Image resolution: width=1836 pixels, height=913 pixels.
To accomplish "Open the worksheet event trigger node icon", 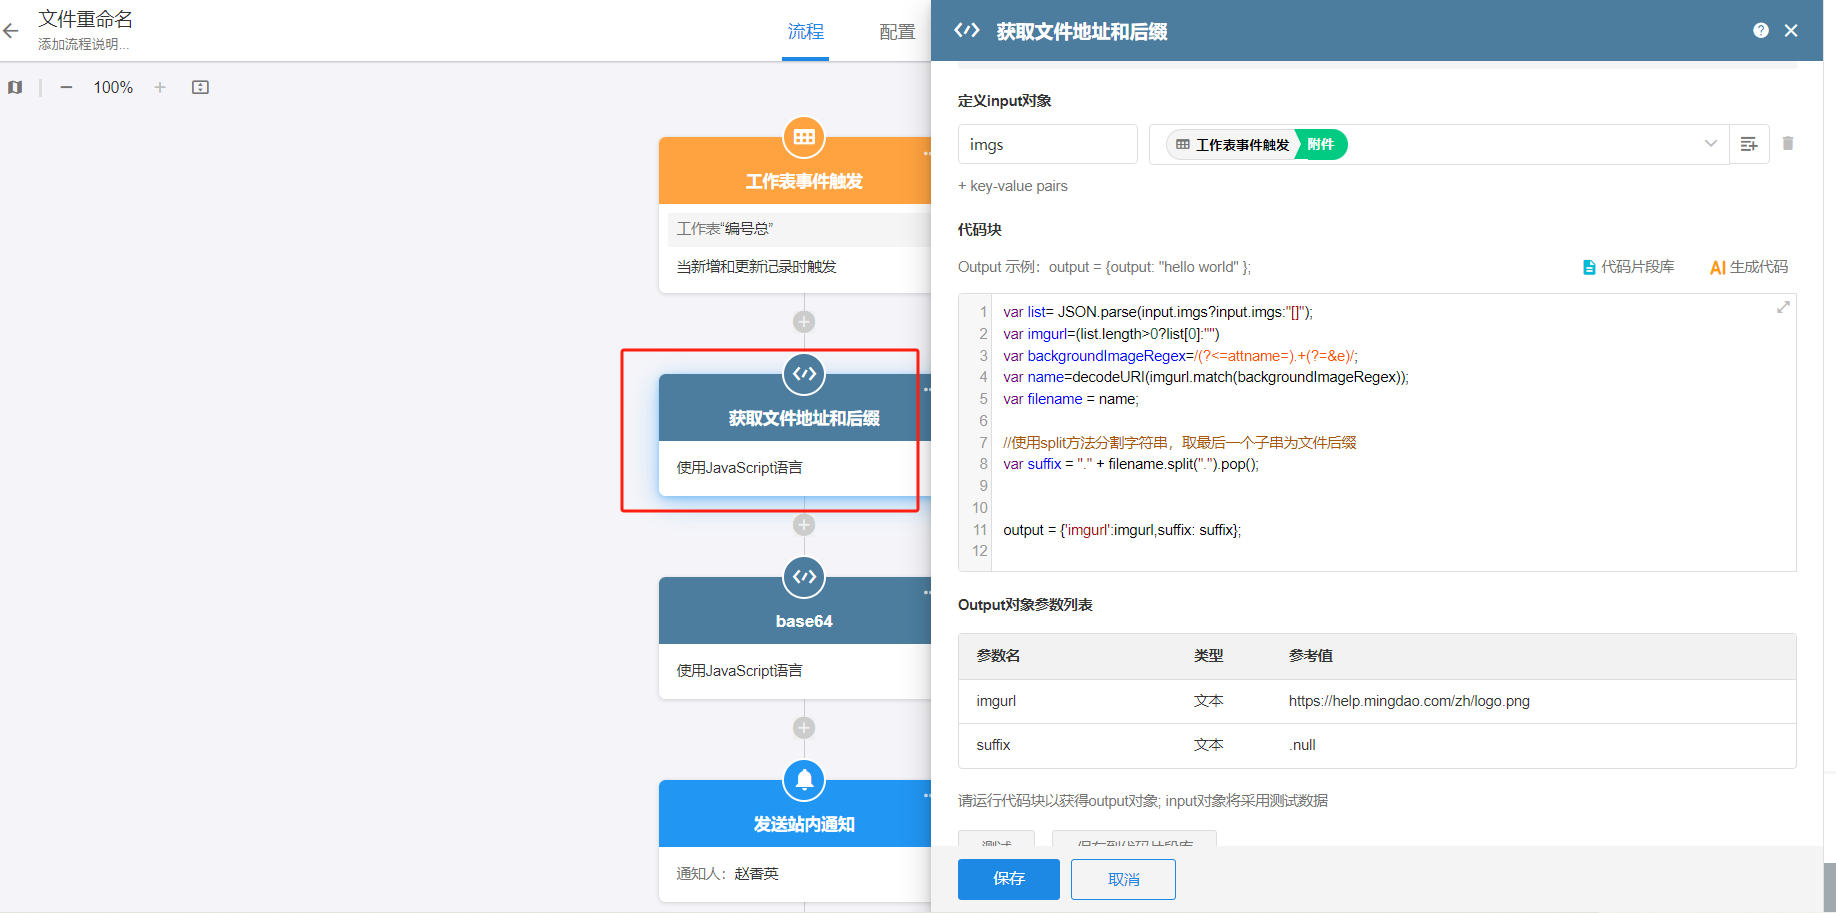I will (x=804, y=137).
